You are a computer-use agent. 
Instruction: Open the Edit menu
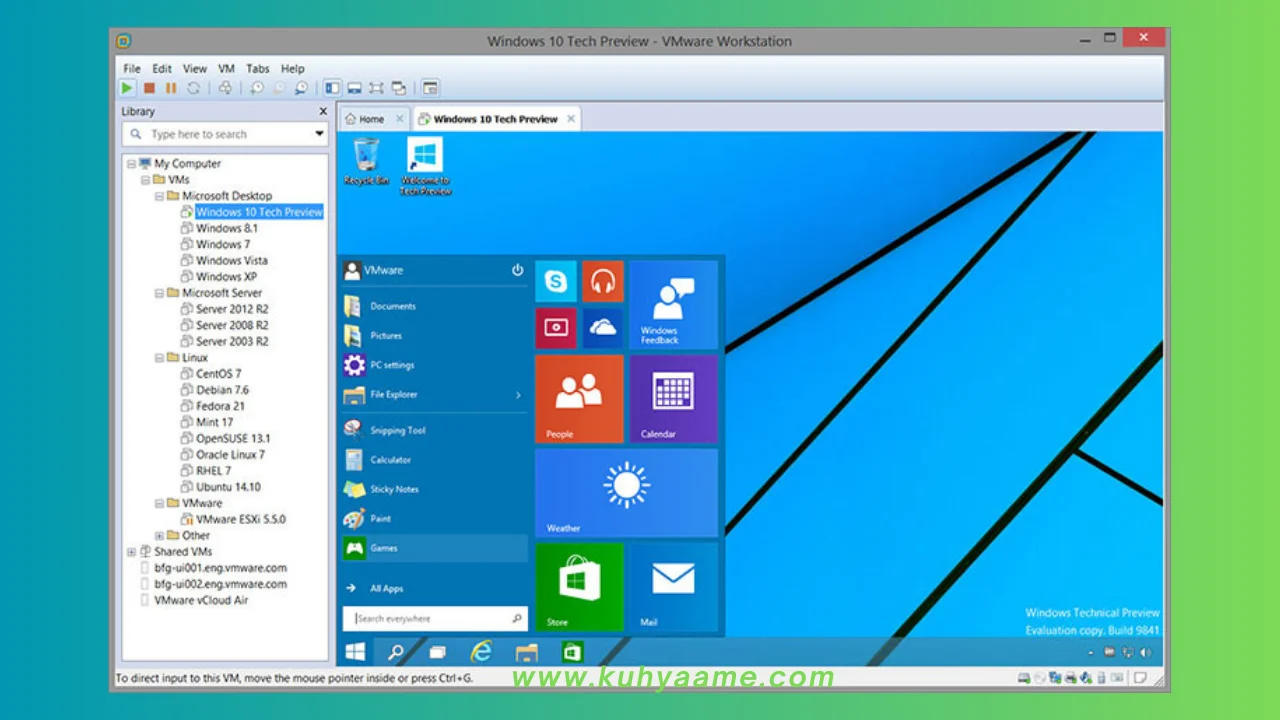pyautogui.click(x=162, y=69)
